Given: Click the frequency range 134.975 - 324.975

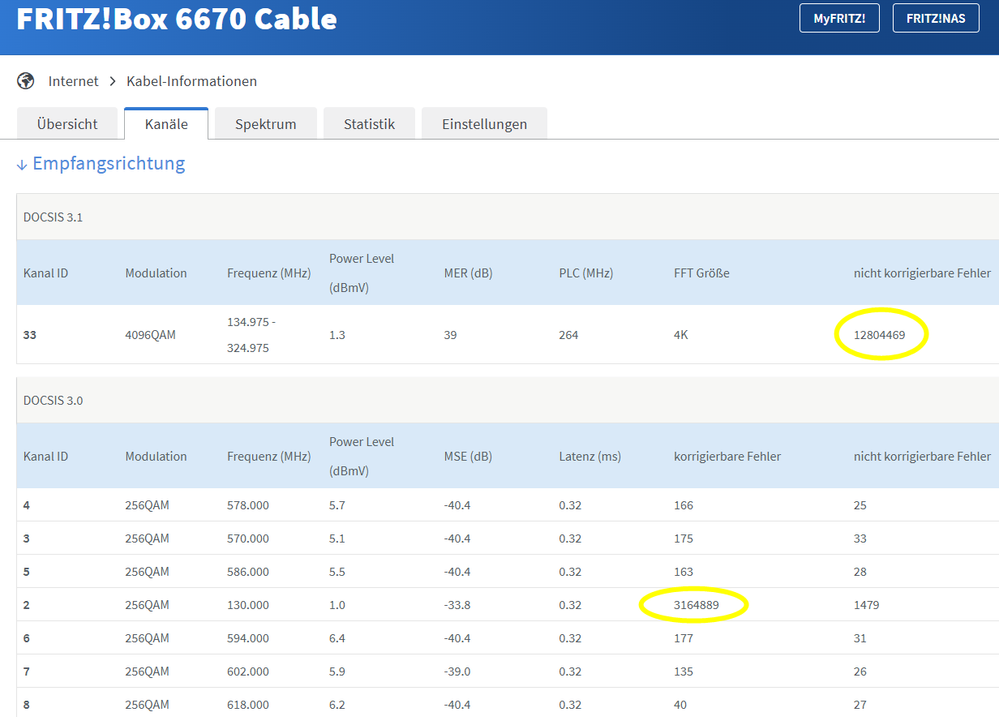Looking at the screenshot, I should coord(251,335).
